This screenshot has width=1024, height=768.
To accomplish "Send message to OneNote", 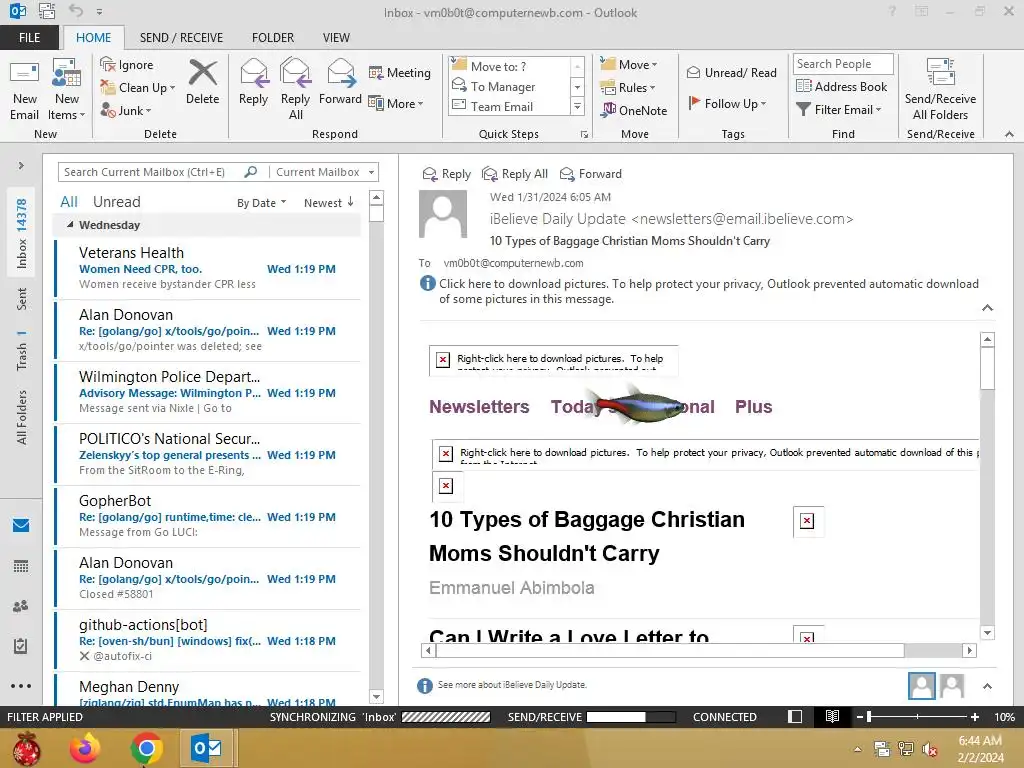I will (x=634, y=110).
